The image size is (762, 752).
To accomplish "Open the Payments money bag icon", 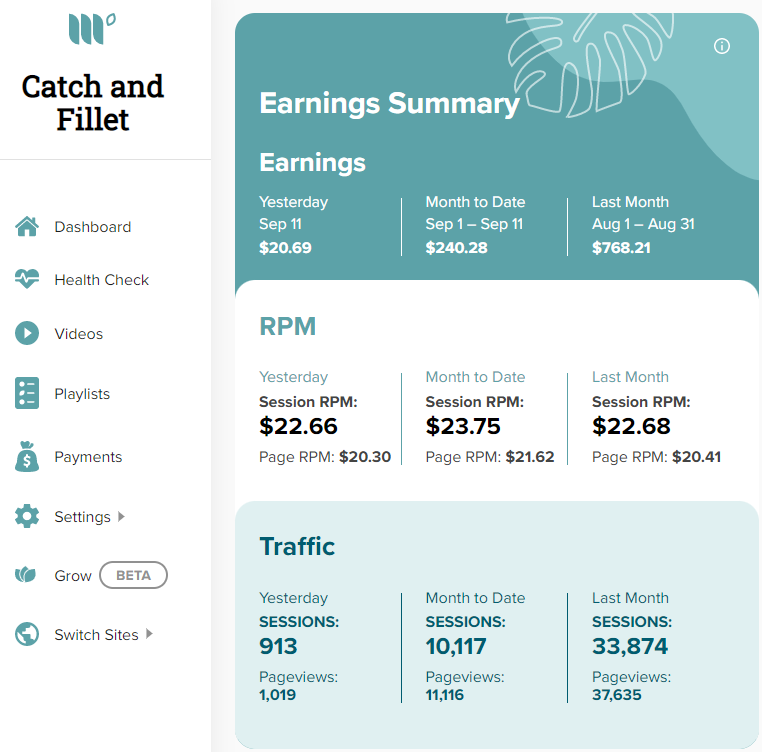I will click(27, 456).
